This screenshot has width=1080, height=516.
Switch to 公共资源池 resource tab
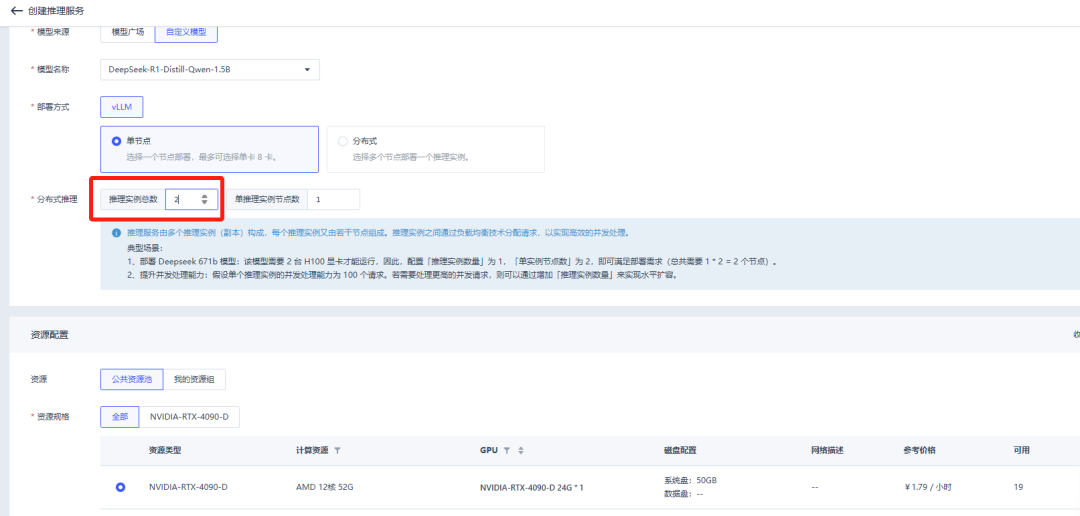pos(132,379)
